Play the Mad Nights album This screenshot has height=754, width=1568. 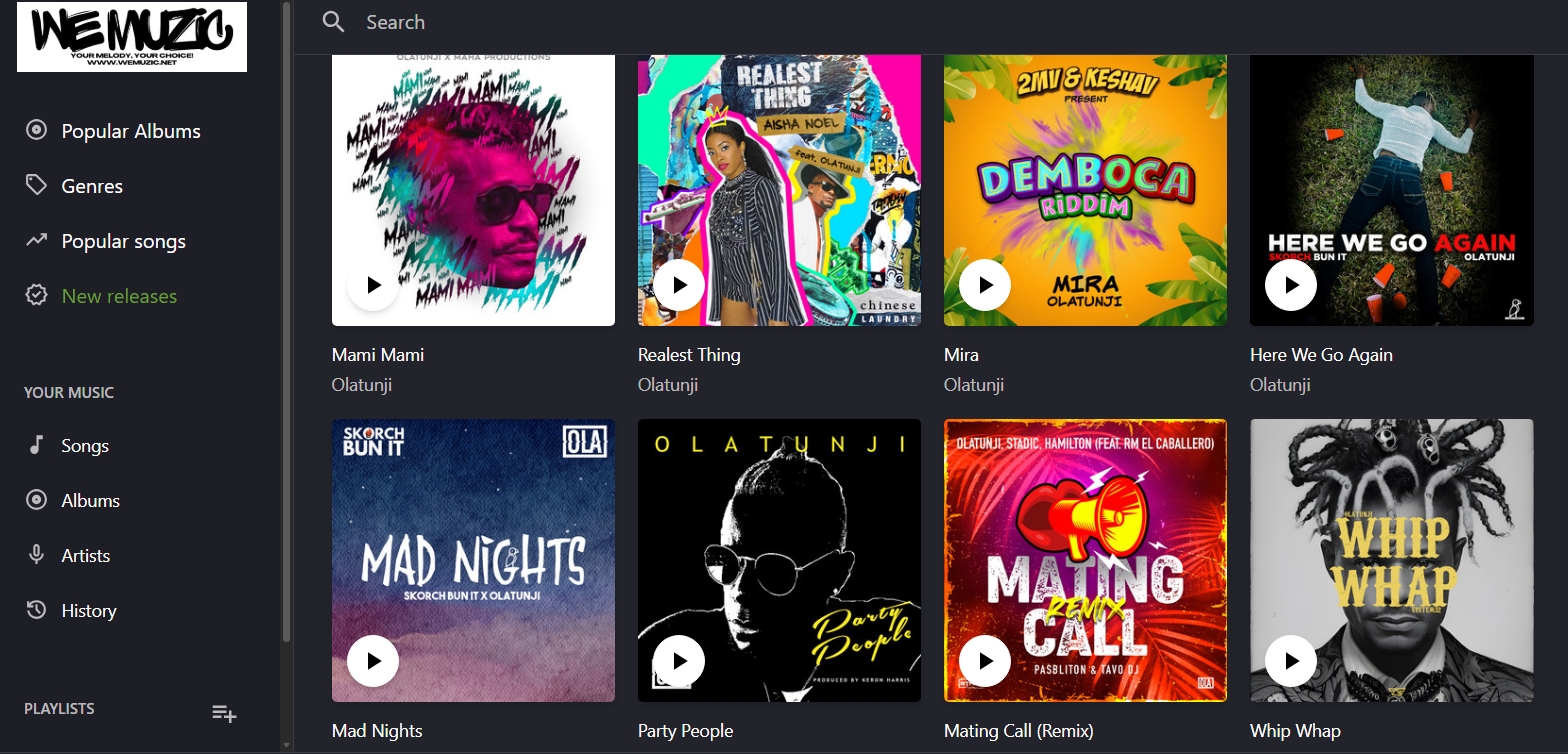(373, 661)
